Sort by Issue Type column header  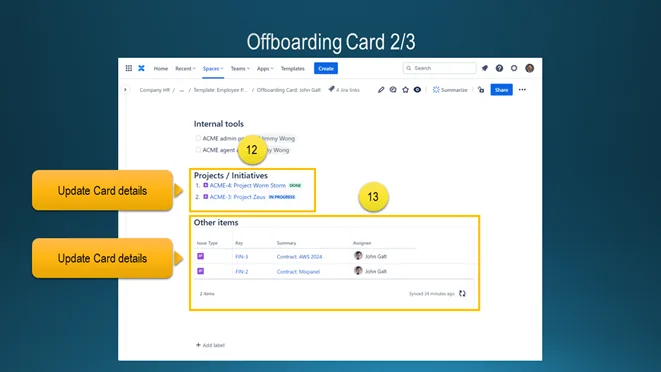207,243
